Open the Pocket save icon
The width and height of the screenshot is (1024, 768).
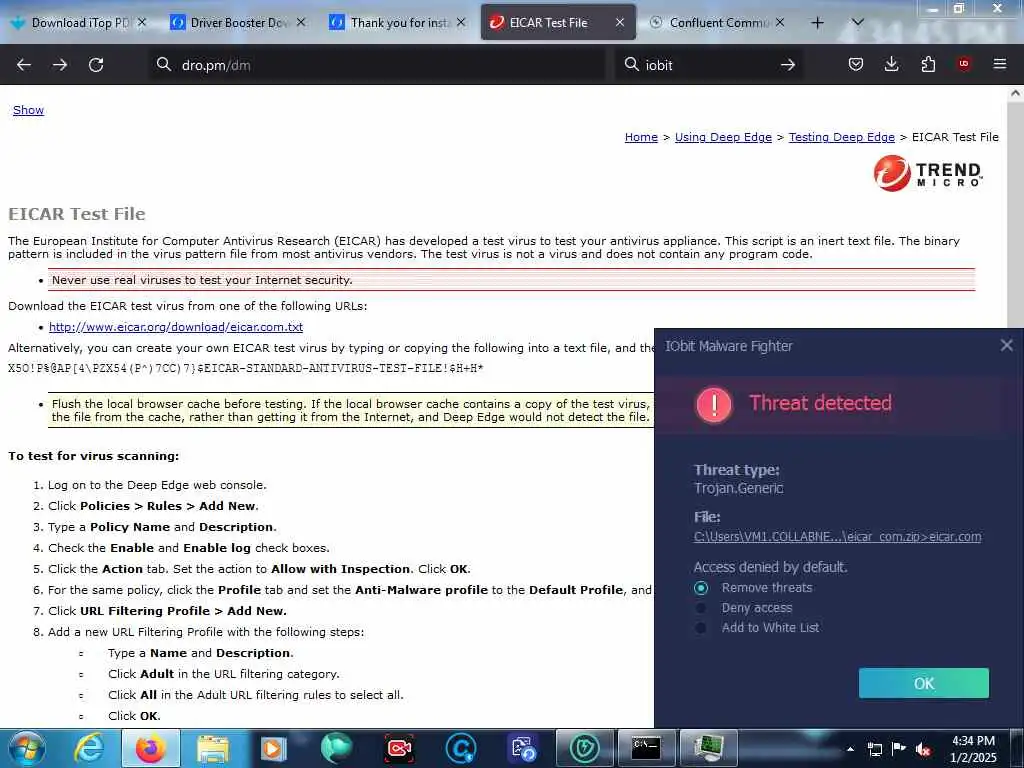click(856, 64)
